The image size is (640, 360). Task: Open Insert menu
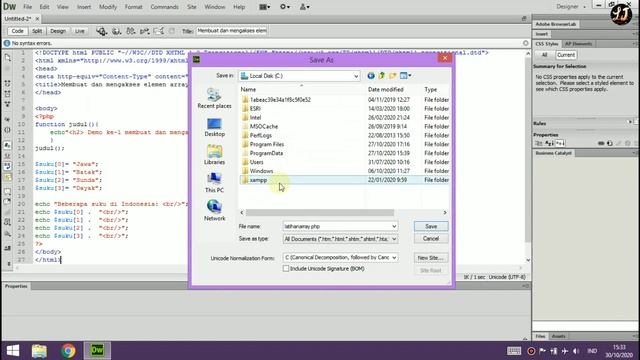(84, 7)
